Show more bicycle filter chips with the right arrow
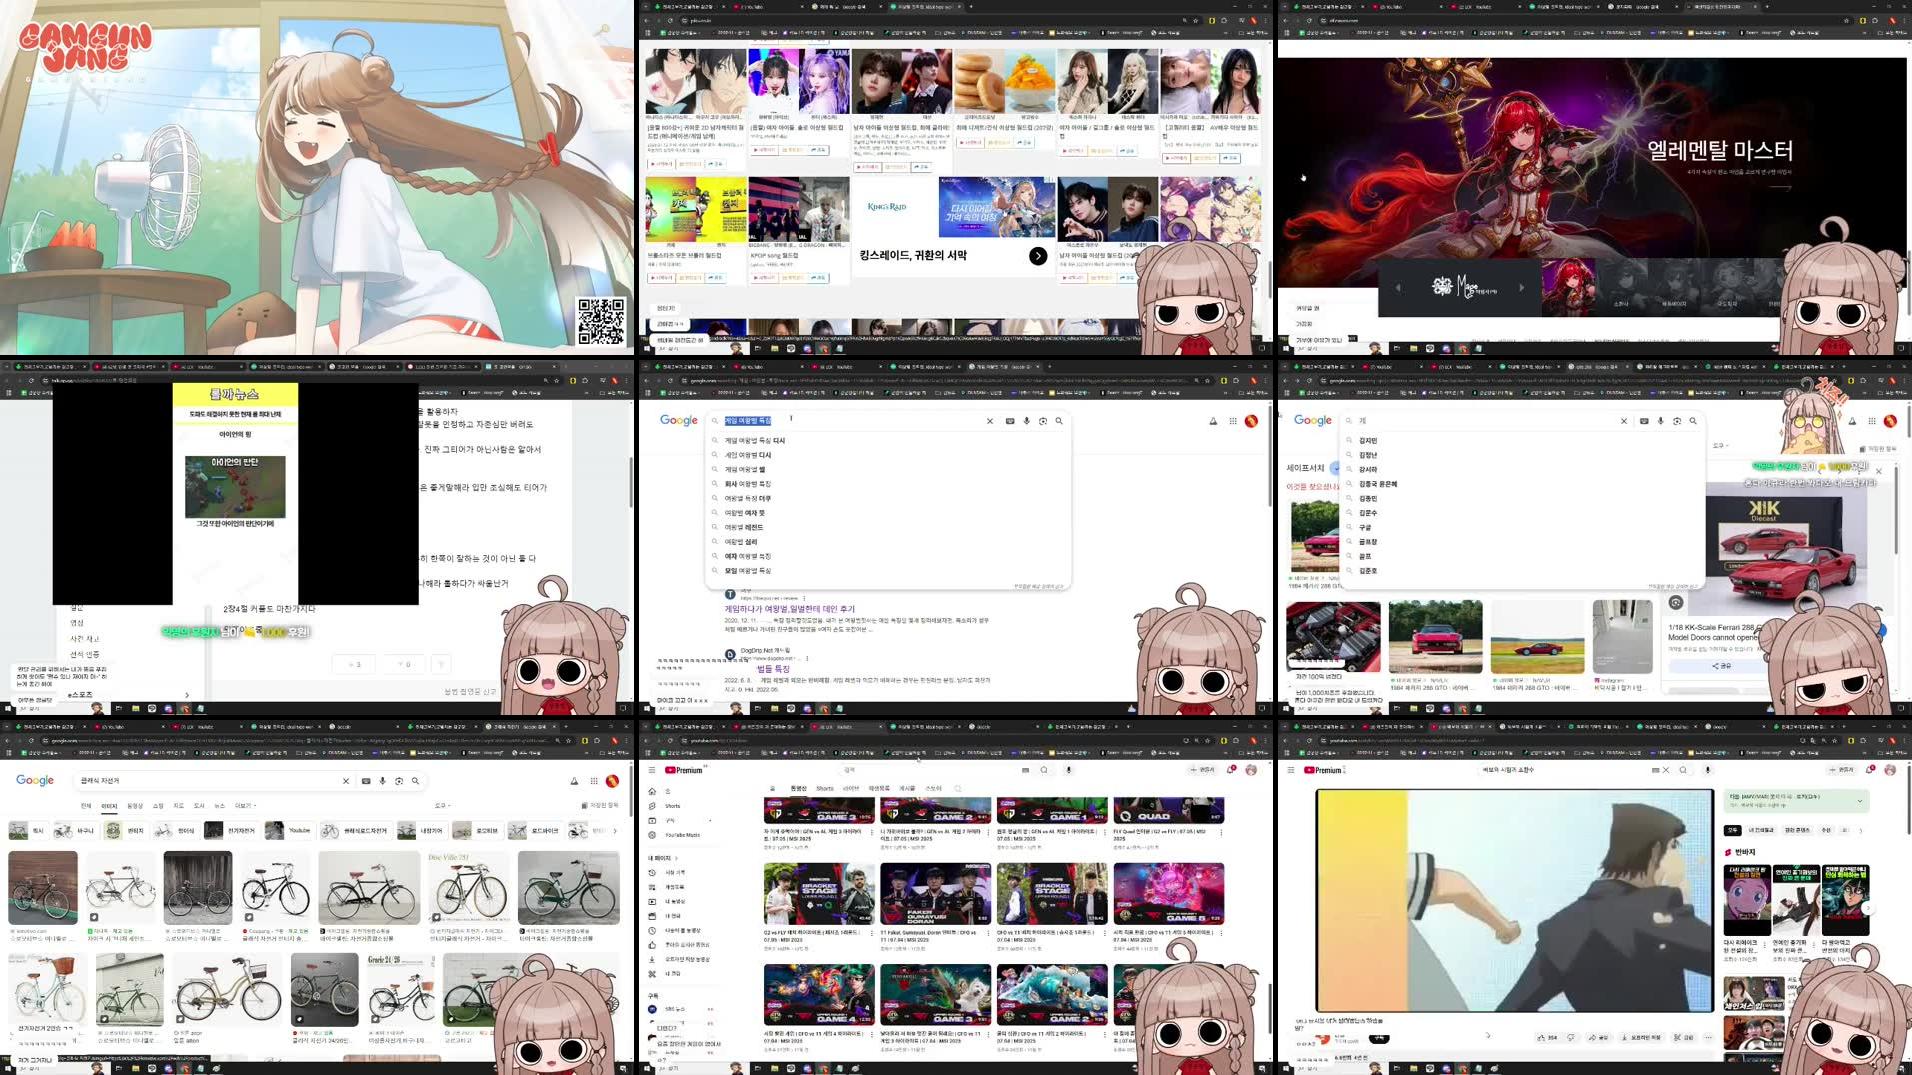1912x1075 pixels. click(x=615, y=830)
